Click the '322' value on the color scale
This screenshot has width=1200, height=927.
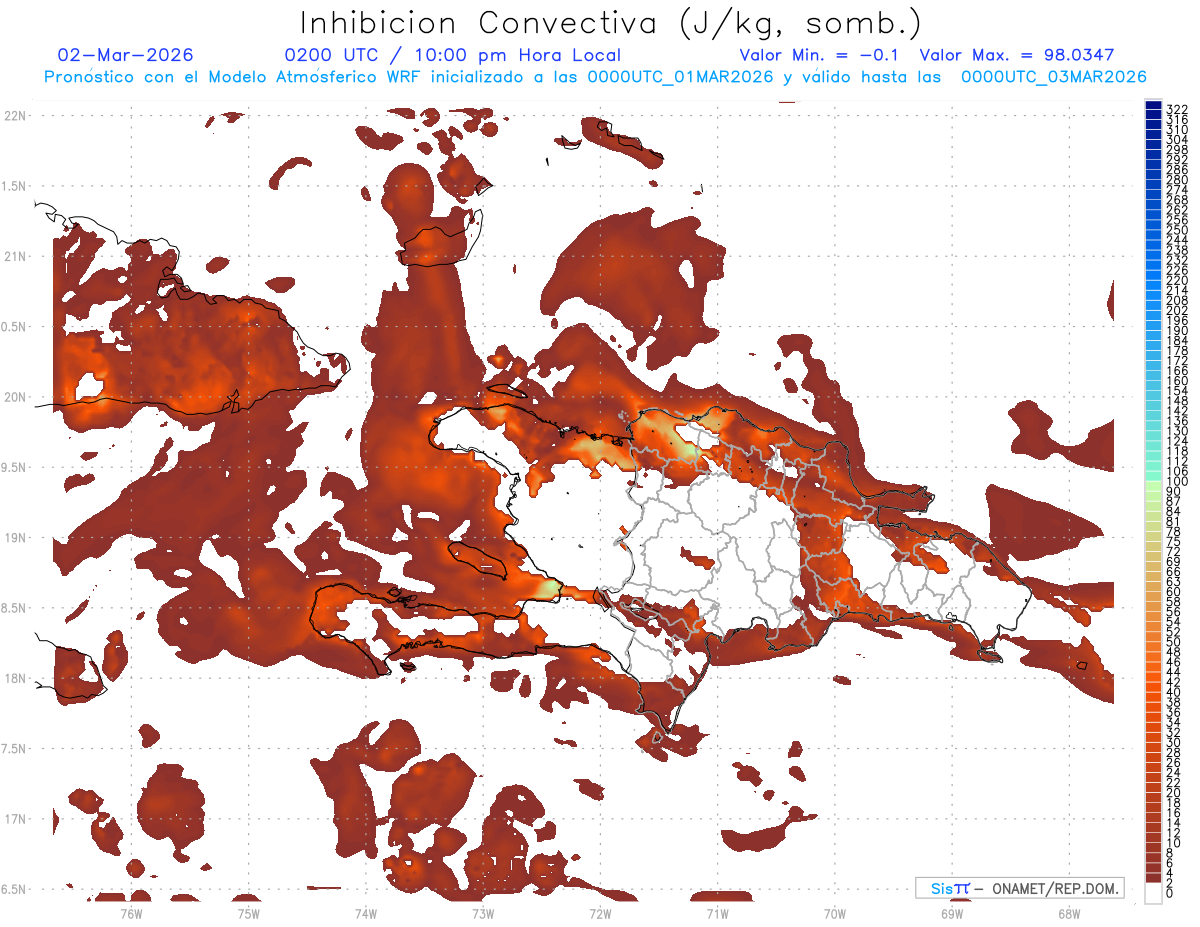[x=1177, y=109]
